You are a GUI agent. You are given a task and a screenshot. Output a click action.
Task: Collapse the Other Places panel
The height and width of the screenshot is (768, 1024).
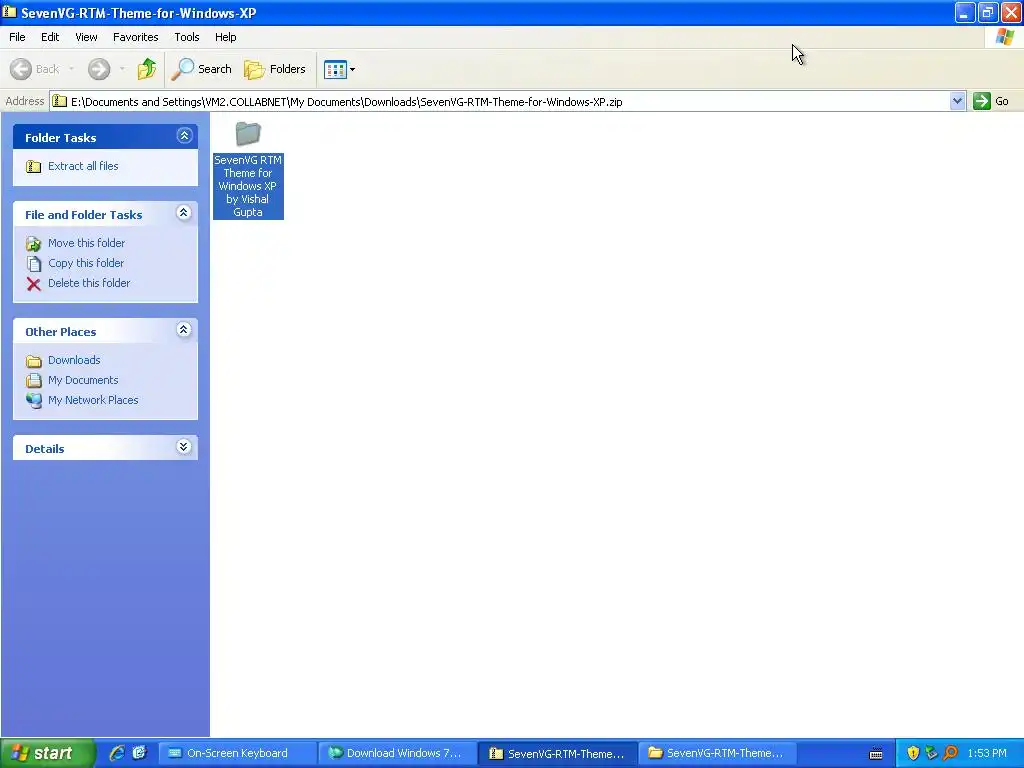click(184, 330)
